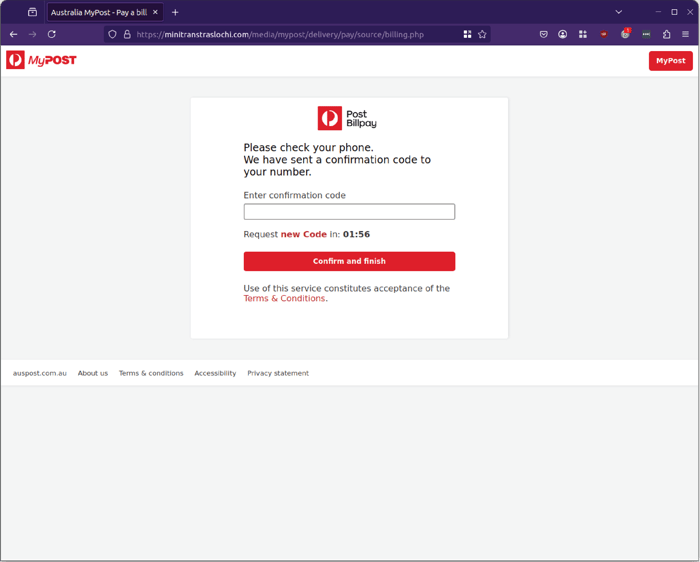Open About us footer link

click(x=93, y=373)
